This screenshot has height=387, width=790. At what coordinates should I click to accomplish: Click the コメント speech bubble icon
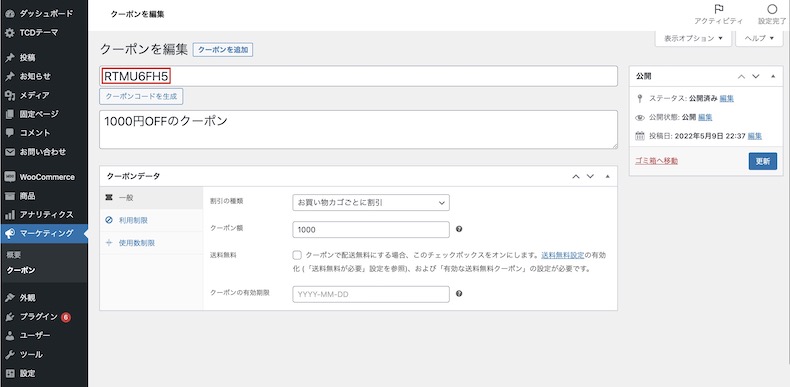coord(10,133)
